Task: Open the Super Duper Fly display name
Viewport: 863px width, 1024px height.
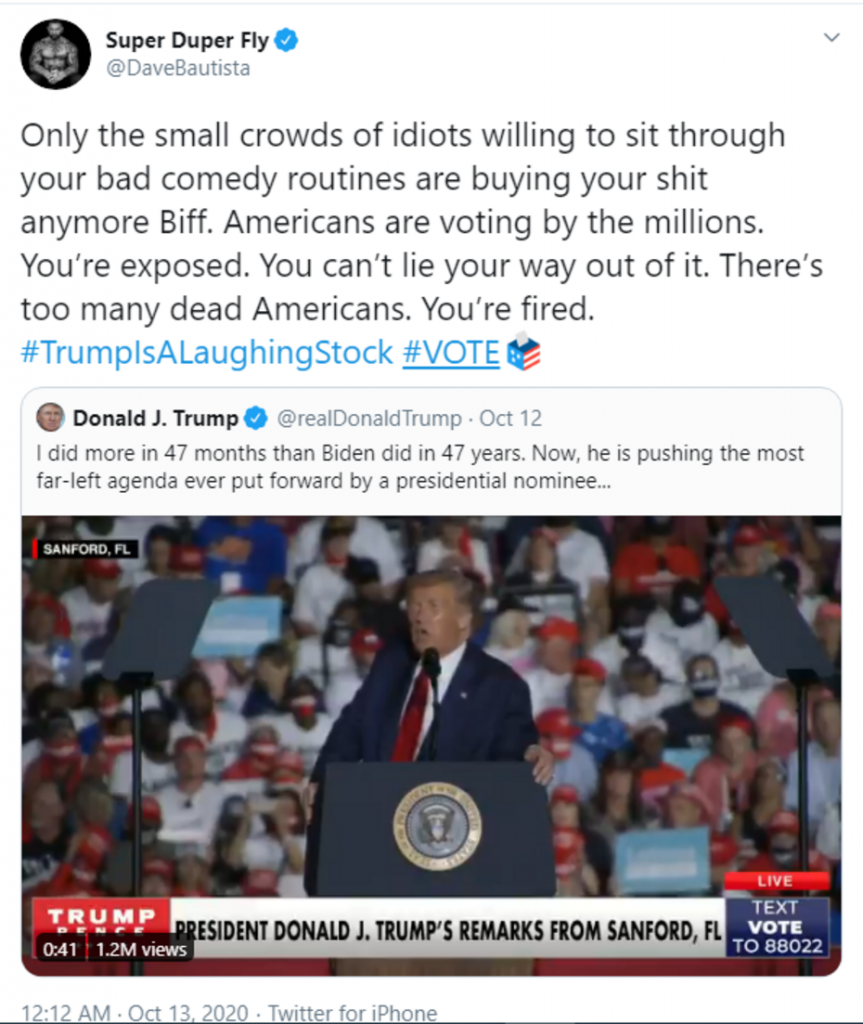Action: pyautogui.click(x=187, y=41)
